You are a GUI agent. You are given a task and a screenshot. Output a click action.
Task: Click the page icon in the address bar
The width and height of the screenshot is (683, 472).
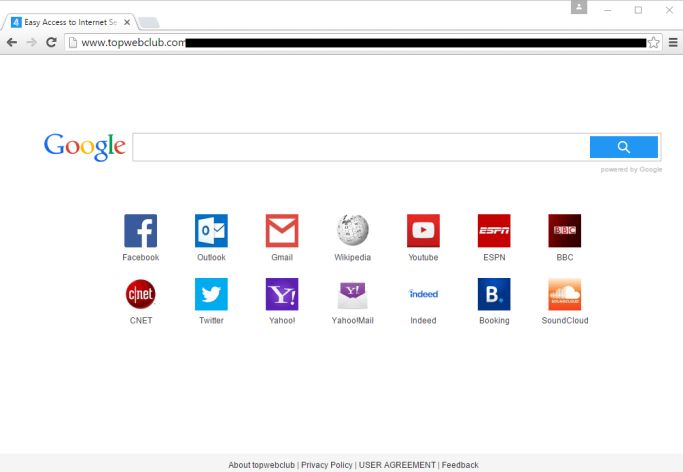tap(73, 42)
